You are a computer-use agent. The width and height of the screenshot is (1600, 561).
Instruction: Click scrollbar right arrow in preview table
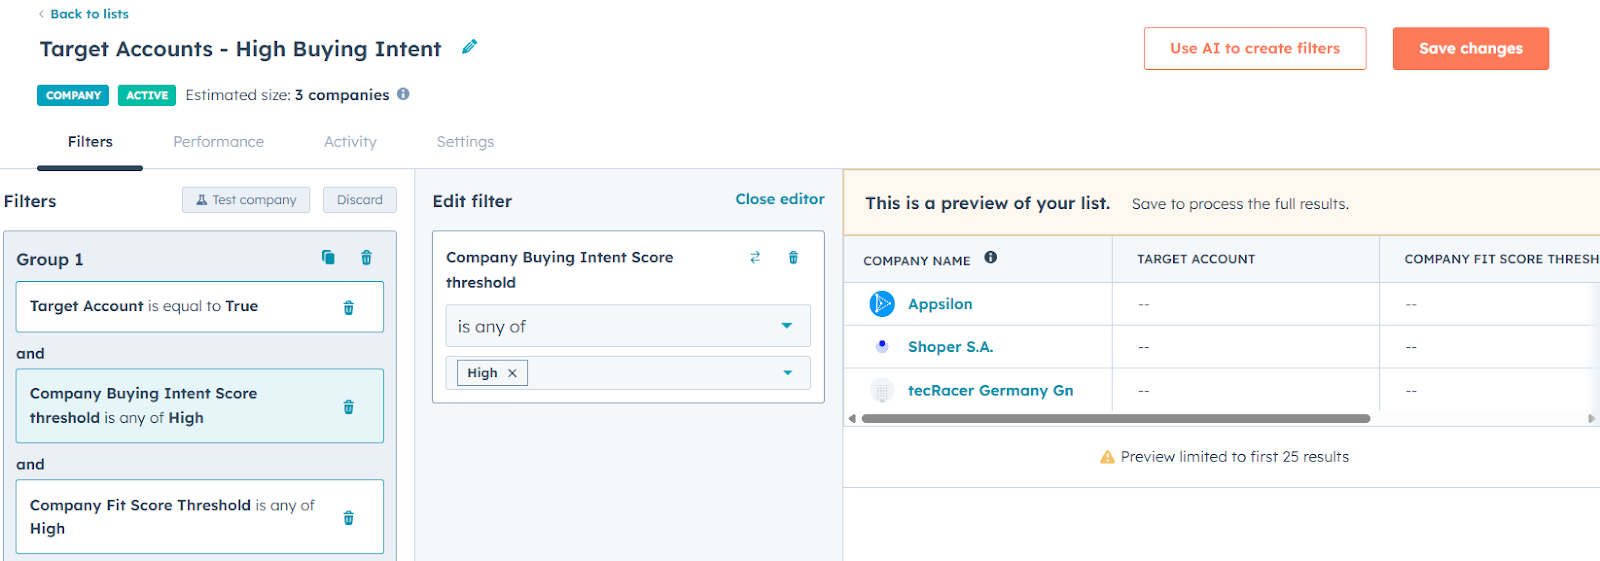(1592, 419)
